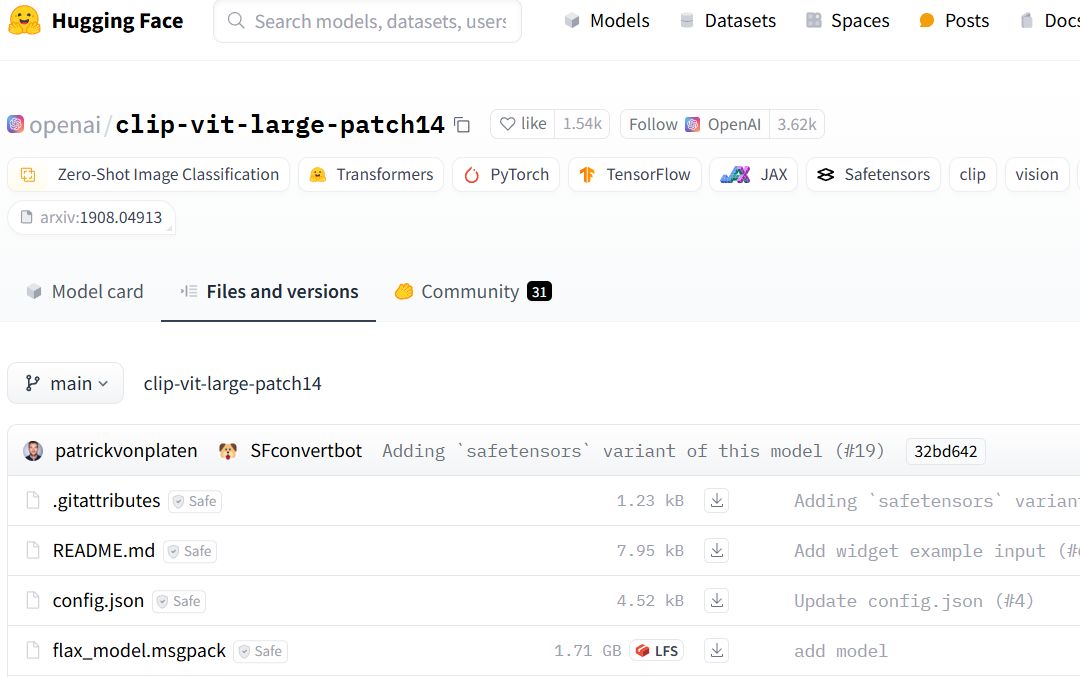
Task: Open the openai organization link
Action: point(65,125)
